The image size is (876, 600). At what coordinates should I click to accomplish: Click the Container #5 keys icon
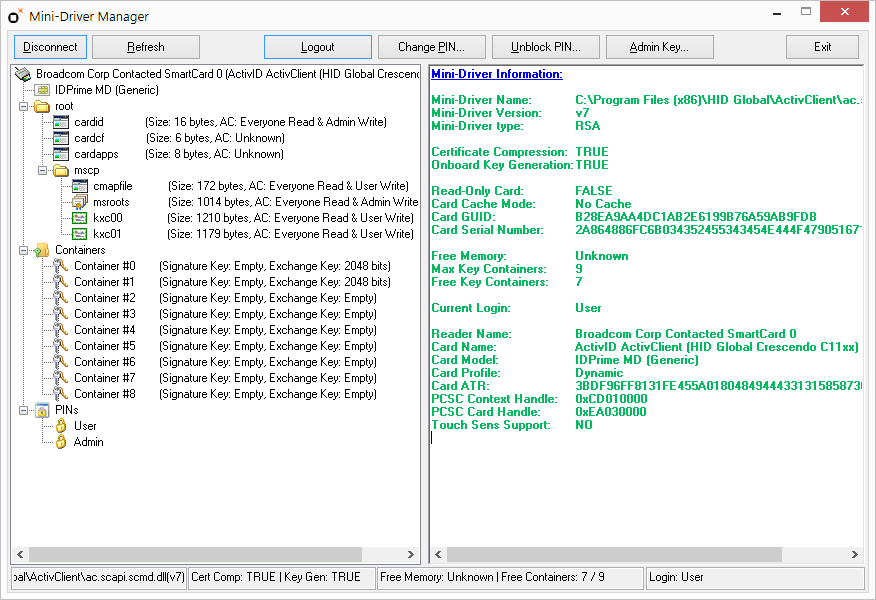60,346
